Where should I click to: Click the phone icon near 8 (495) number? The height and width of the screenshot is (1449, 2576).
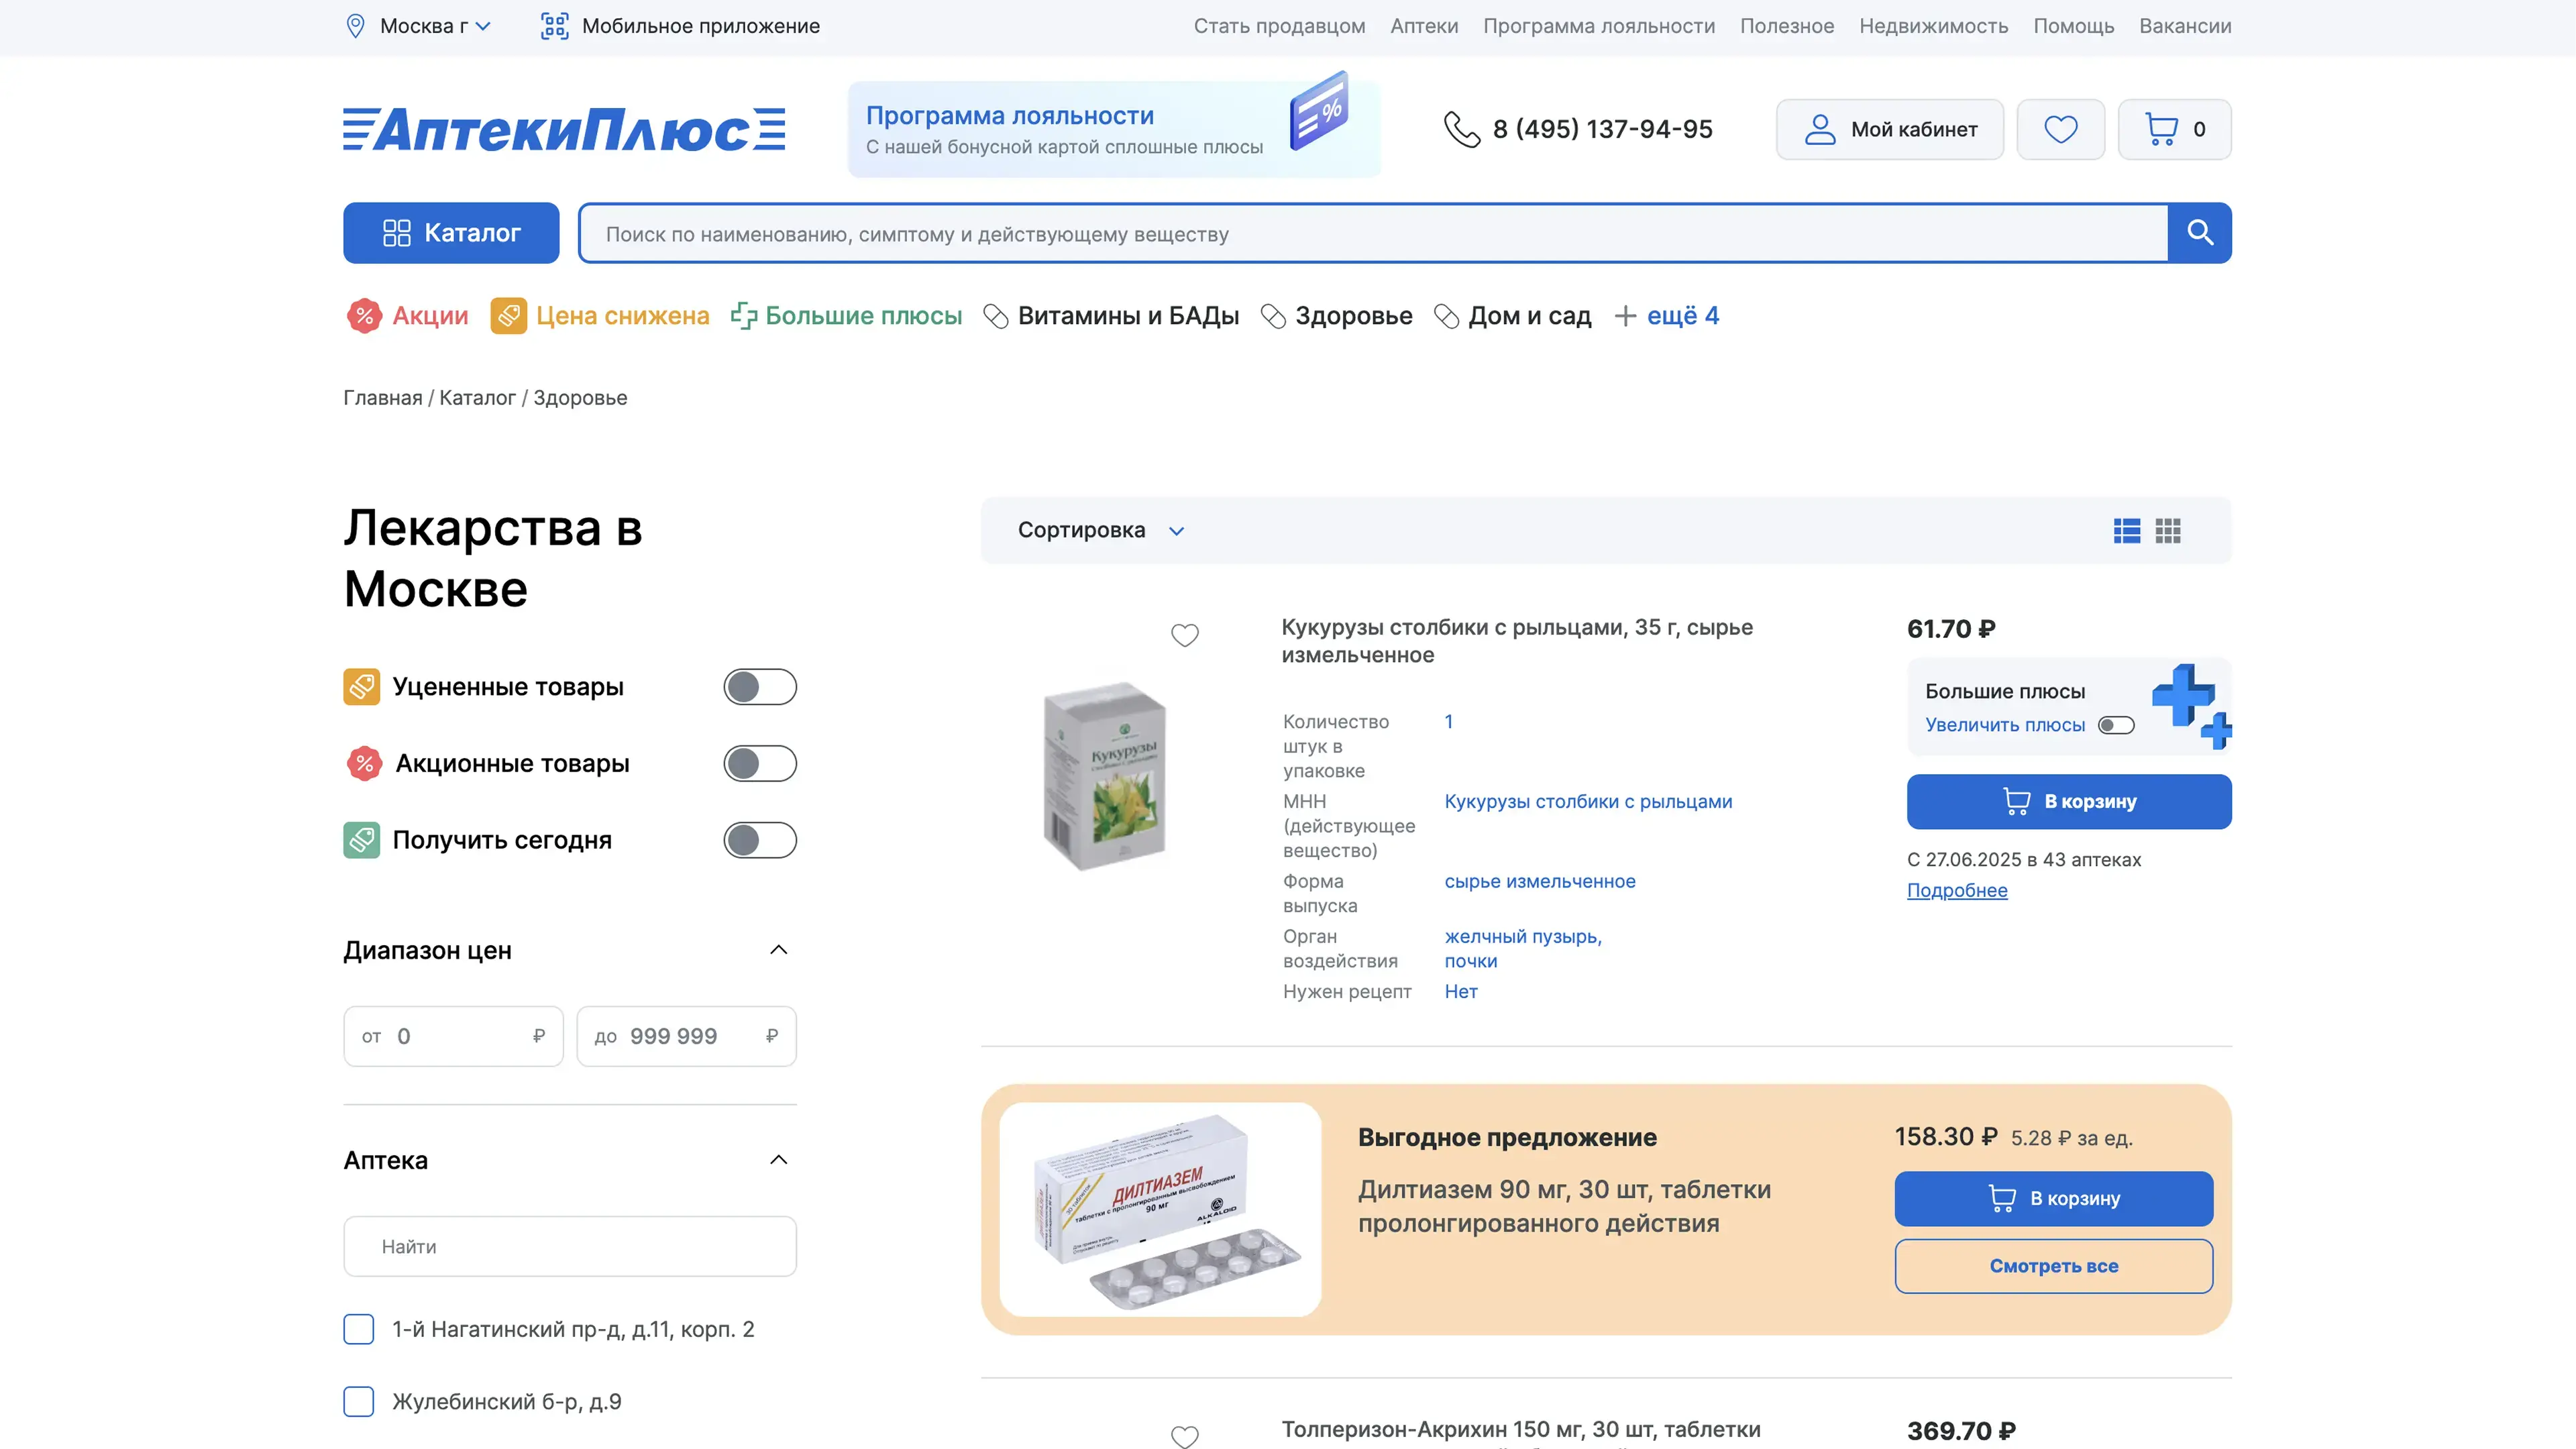[x=1461, y=129]
